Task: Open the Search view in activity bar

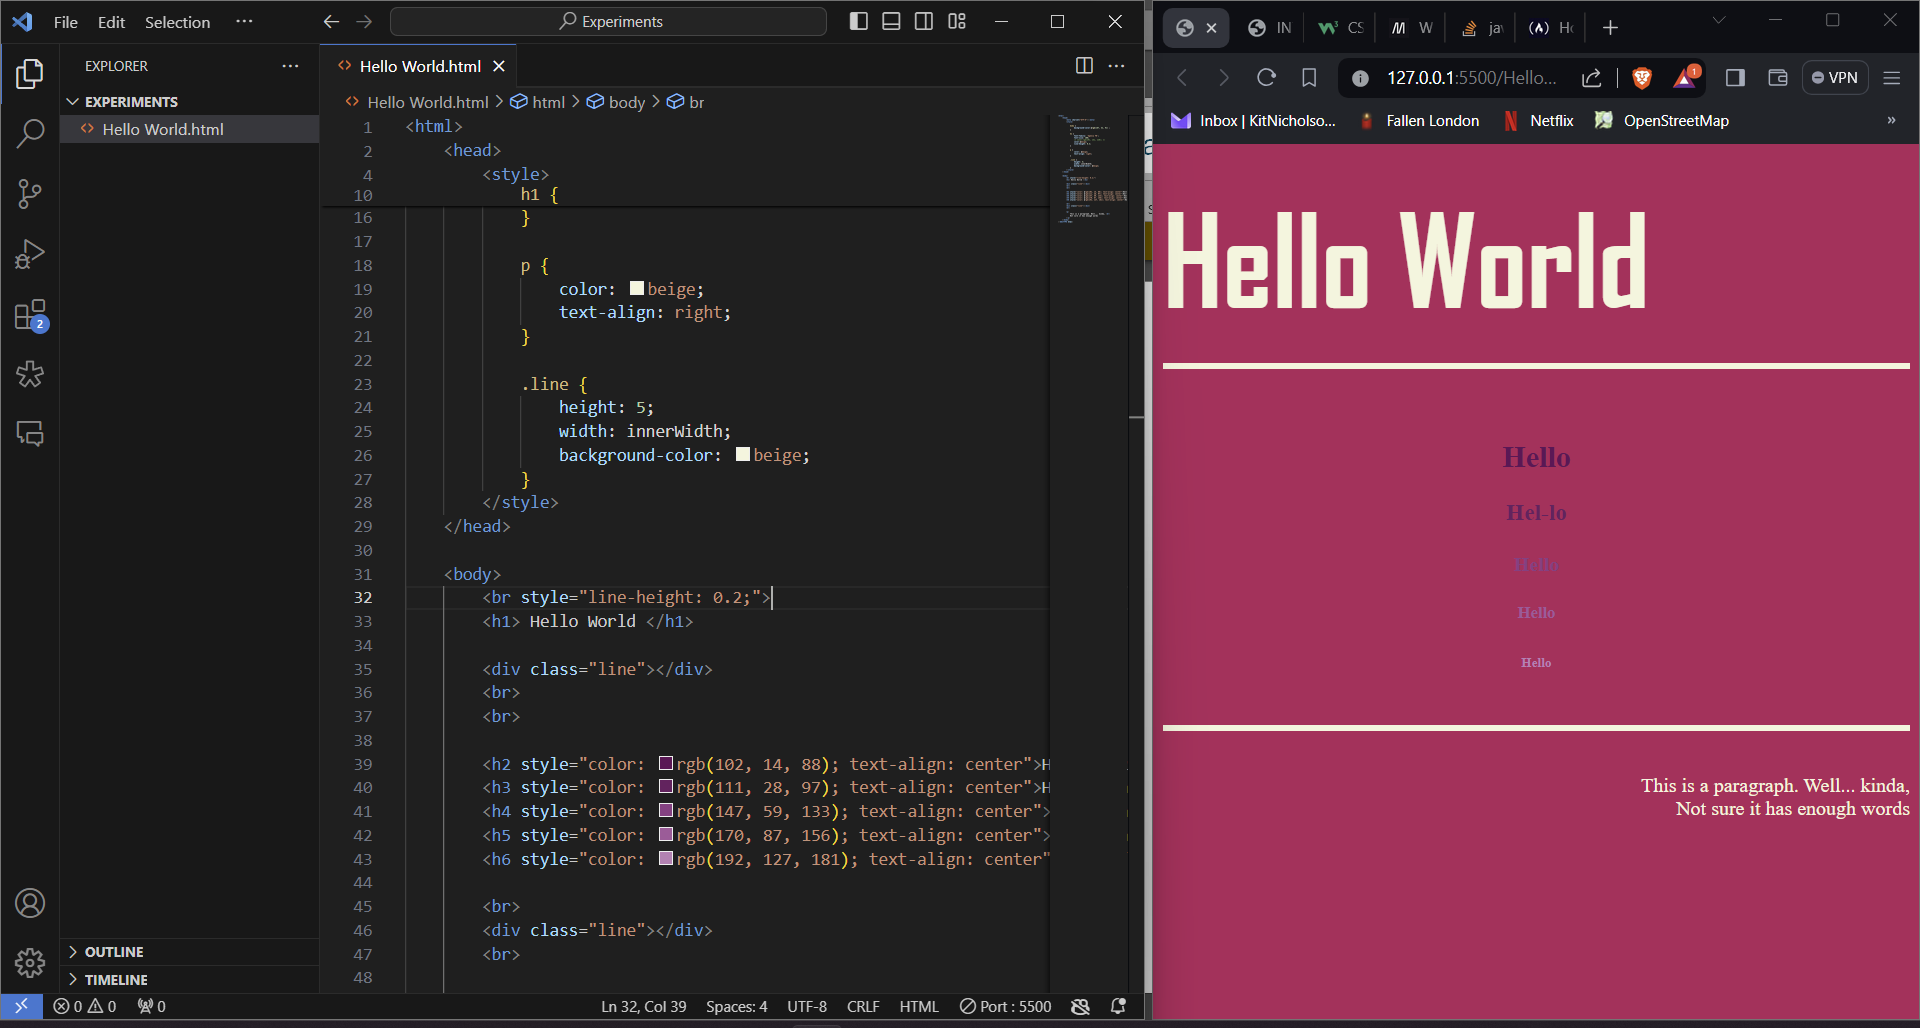Action: (x=30, y=134)
